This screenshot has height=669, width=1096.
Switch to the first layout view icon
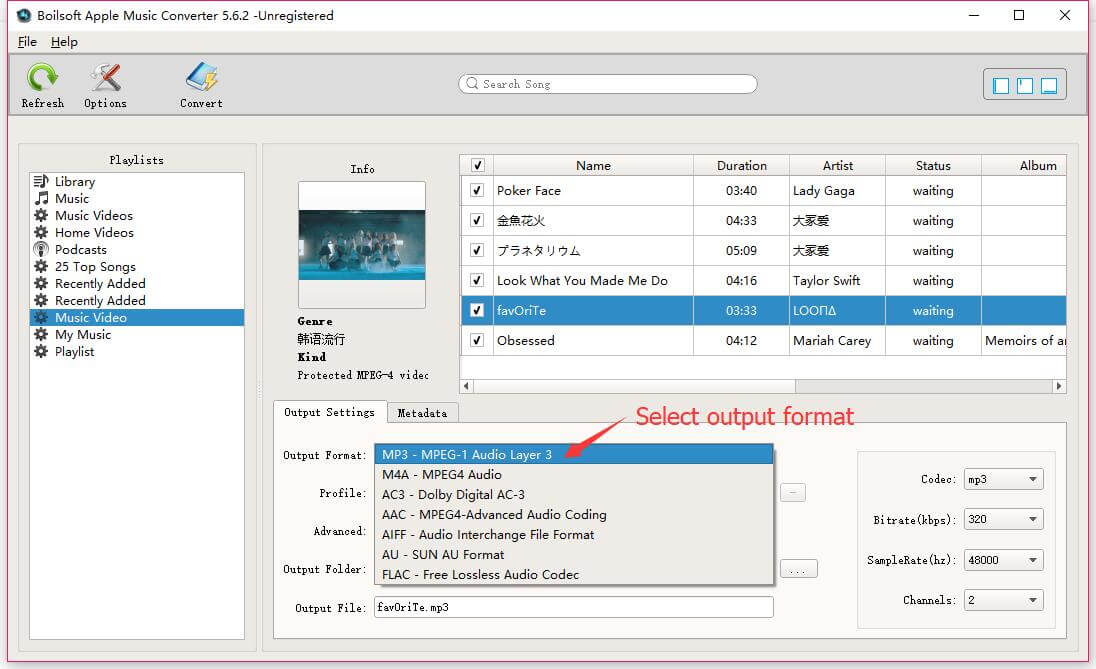click(1001, 85)
